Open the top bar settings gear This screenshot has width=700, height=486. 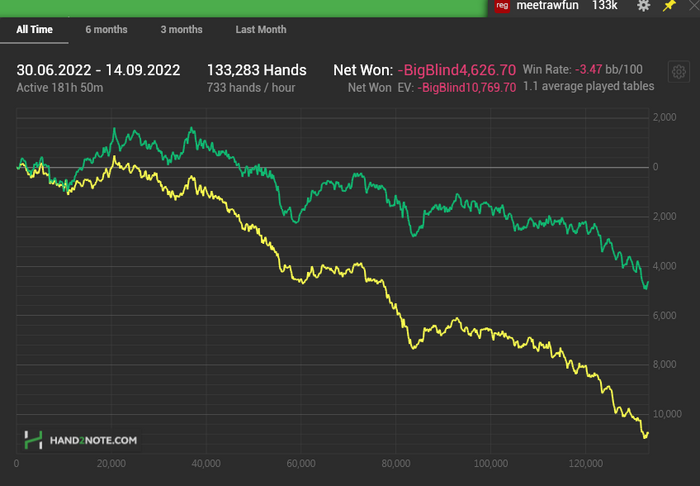(643, 5)
